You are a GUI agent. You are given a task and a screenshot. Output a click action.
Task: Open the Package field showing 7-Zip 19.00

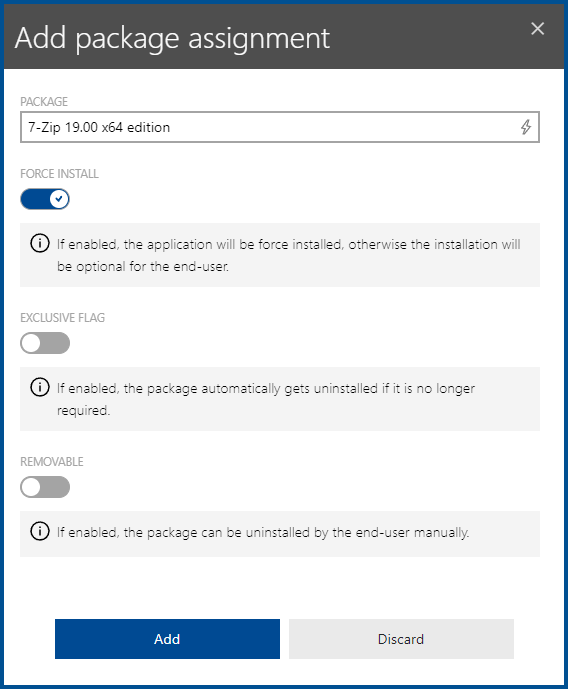[x=280, y=127]
